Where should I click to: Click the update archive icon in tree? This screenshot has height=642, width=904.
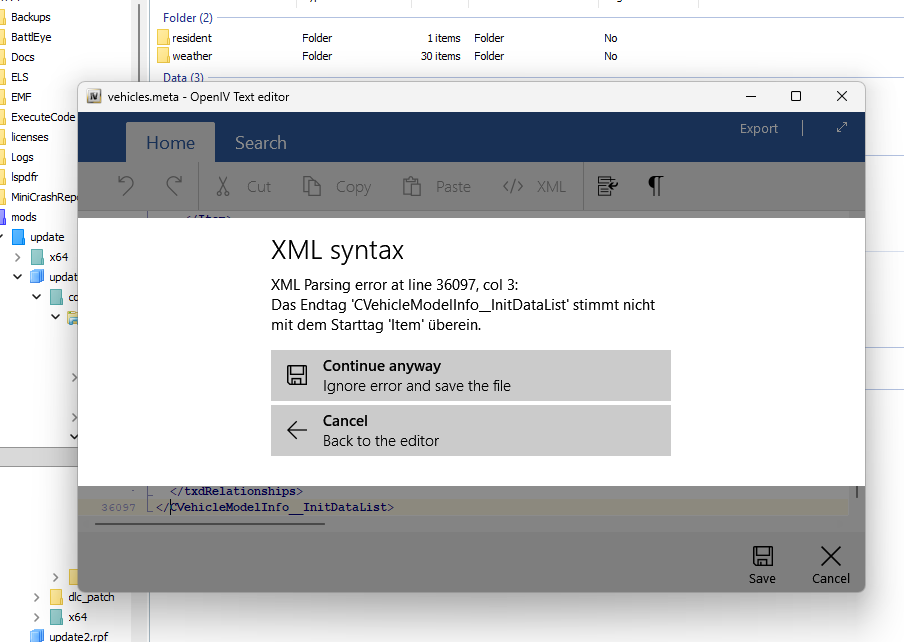[x=37, y=277]
